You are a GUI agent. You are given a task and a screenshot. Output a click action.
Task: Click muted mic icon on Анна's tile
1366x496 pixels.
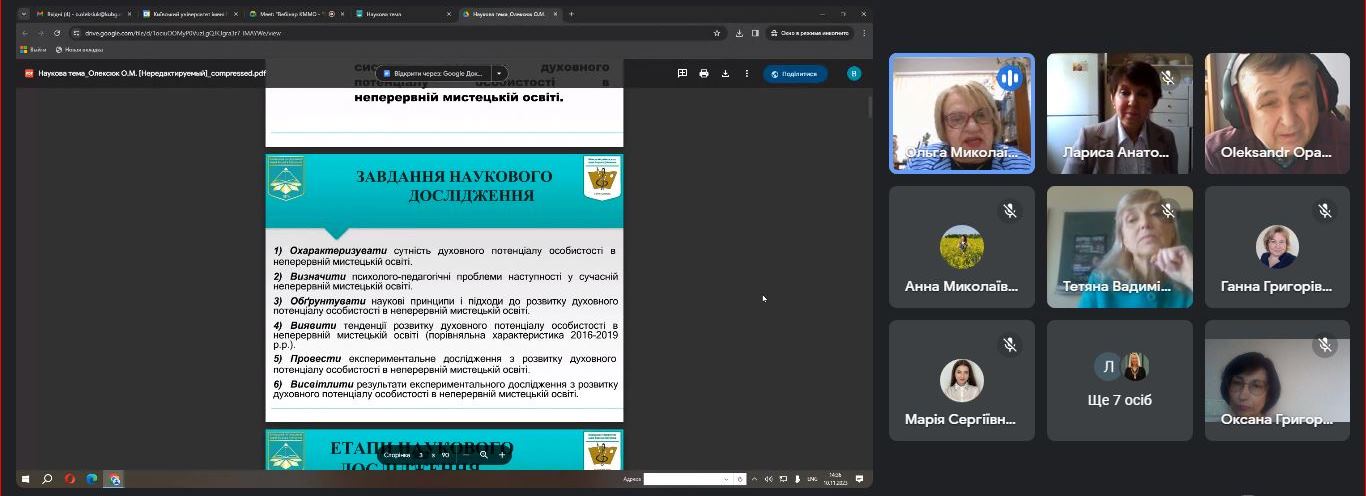1010,211
